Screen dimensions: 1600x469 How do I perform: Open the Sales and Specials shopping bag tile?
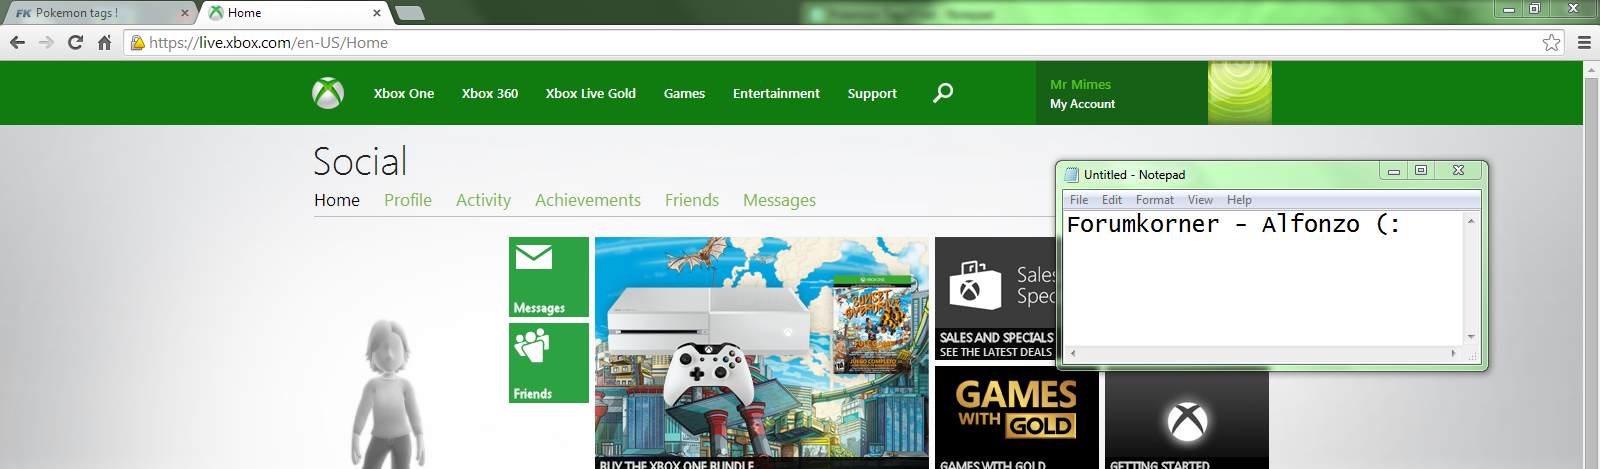pos(995,298)
